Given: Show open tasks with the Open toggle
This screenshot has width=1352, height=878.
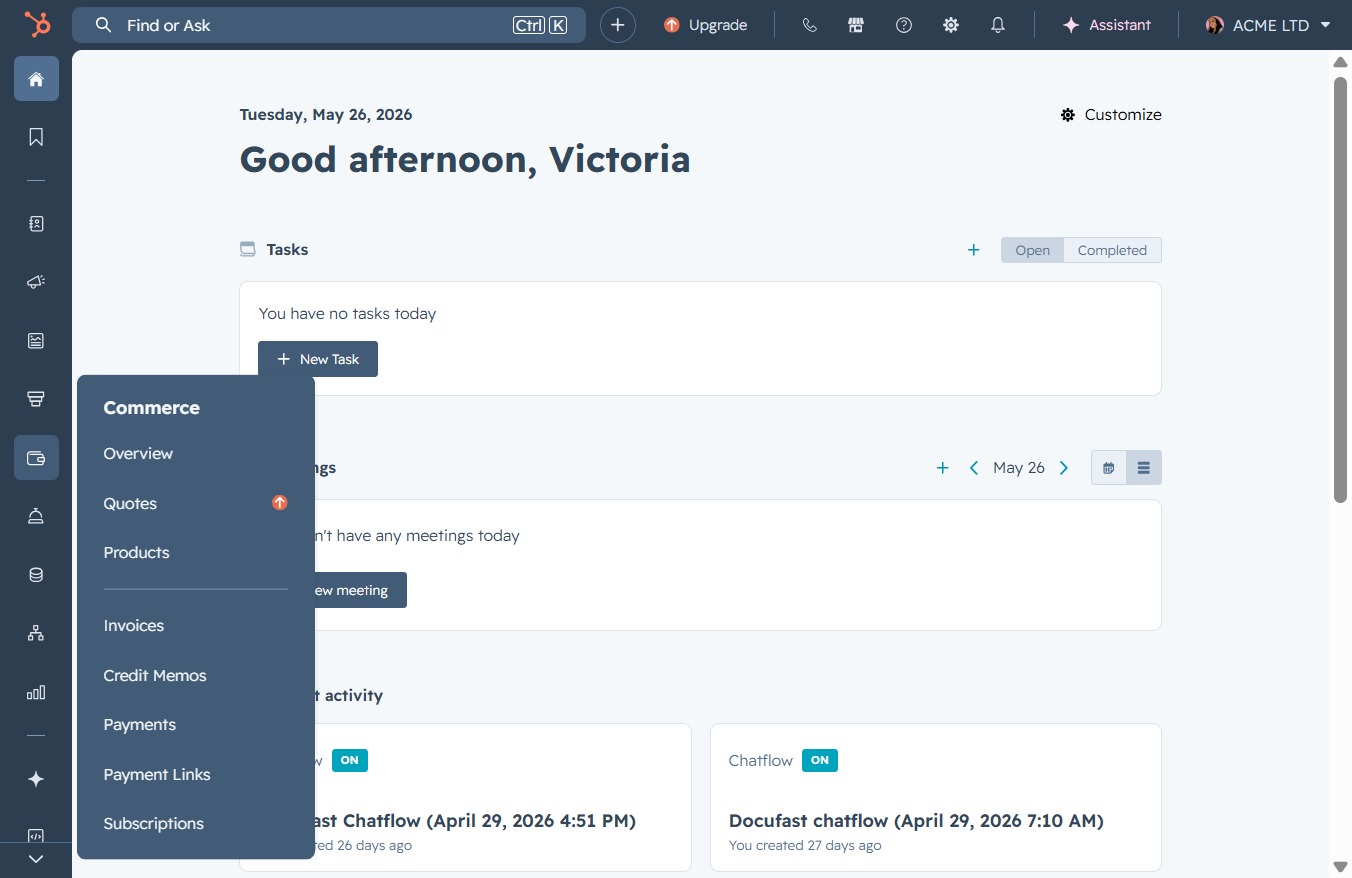Looking at the screenshot, I should [1032, 250].
